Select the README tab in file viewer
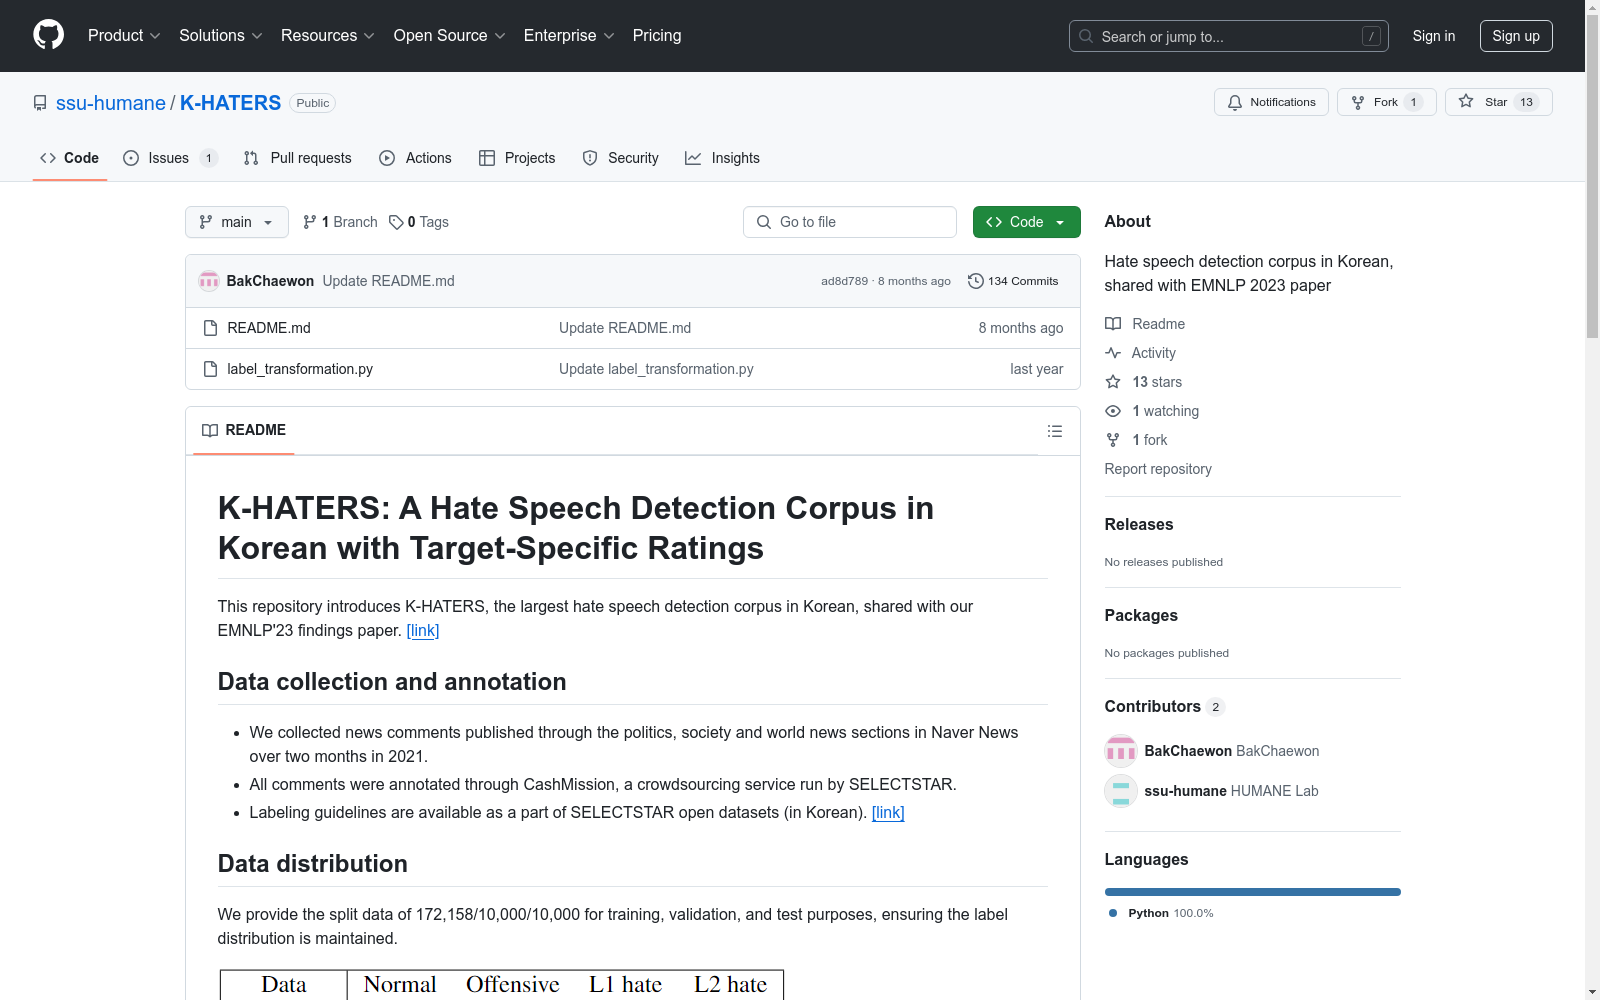 [x=244, y=430]
